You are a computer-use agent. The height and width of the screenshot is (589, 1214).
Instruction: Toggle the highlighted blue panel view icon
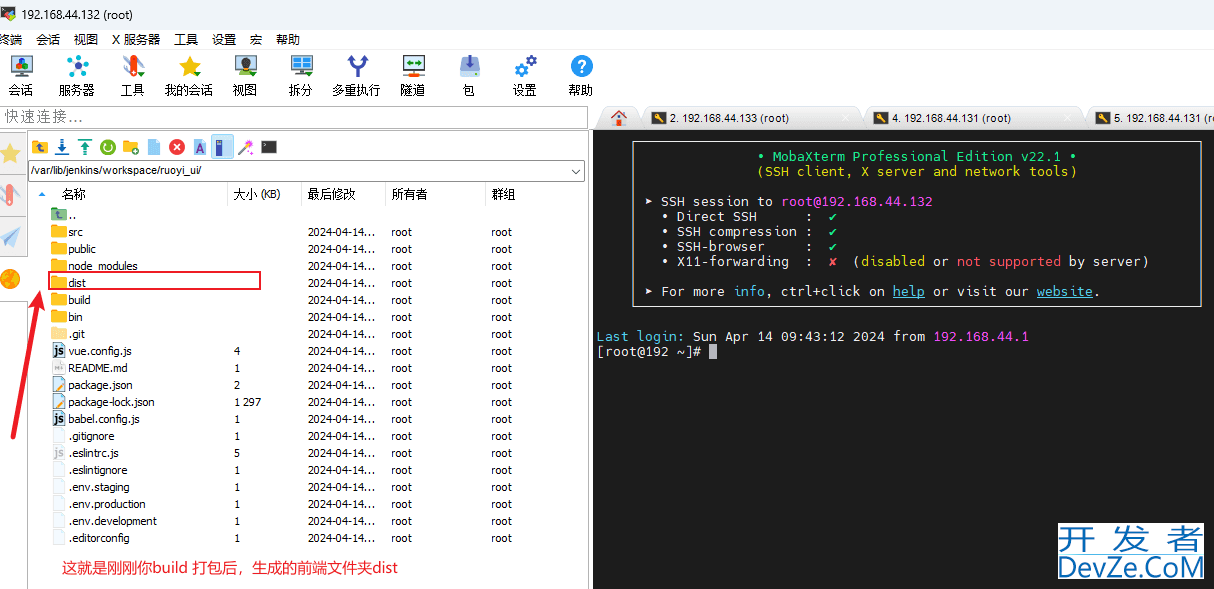(x=222, y=147)
